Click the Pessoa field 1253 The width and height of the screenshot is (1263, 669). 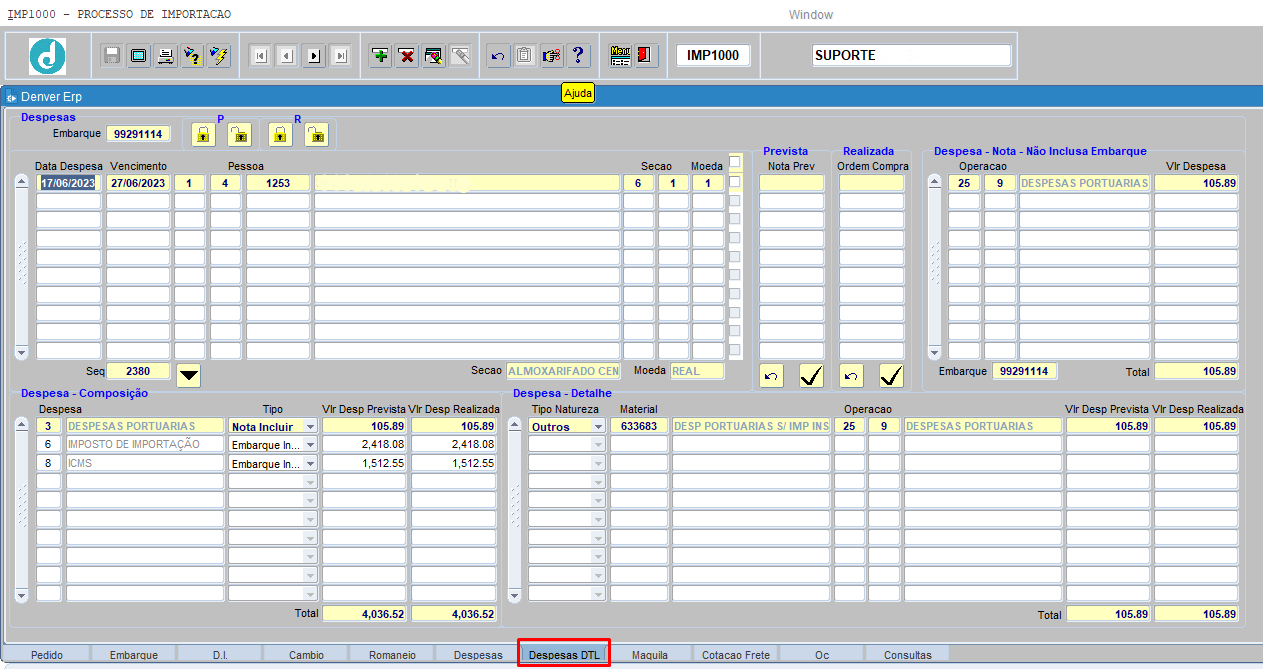click(278, 183)
